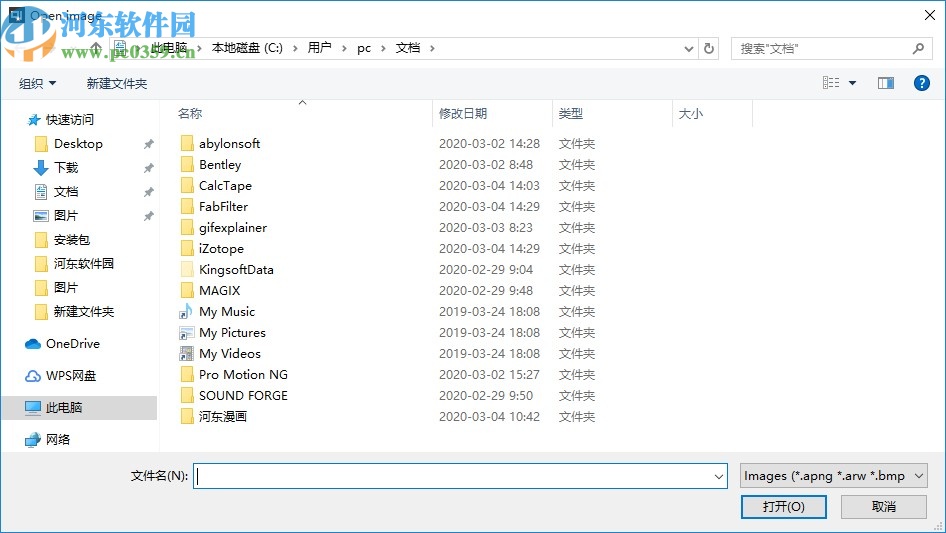The image size is (946, 533).
Task: Select WPS网盘 in the sidebar
Action: coord(71,375)
